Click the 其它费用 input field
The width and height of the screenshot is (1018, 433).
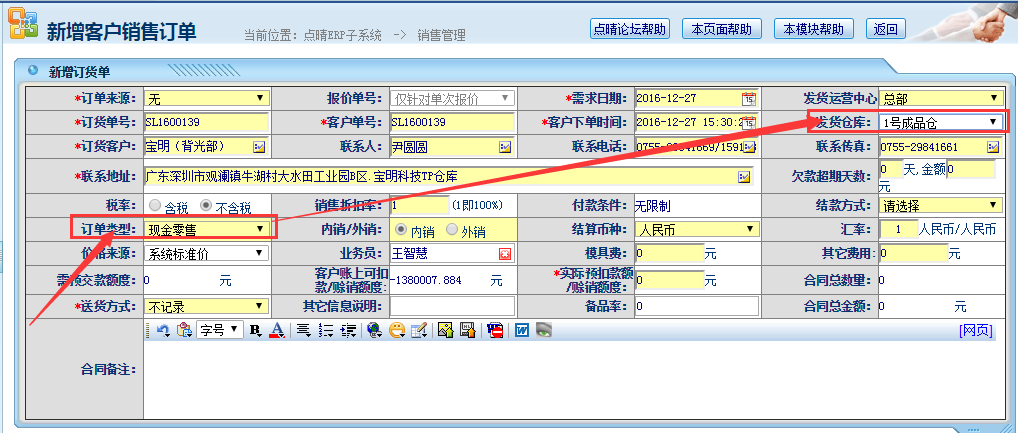coord(913,253)
